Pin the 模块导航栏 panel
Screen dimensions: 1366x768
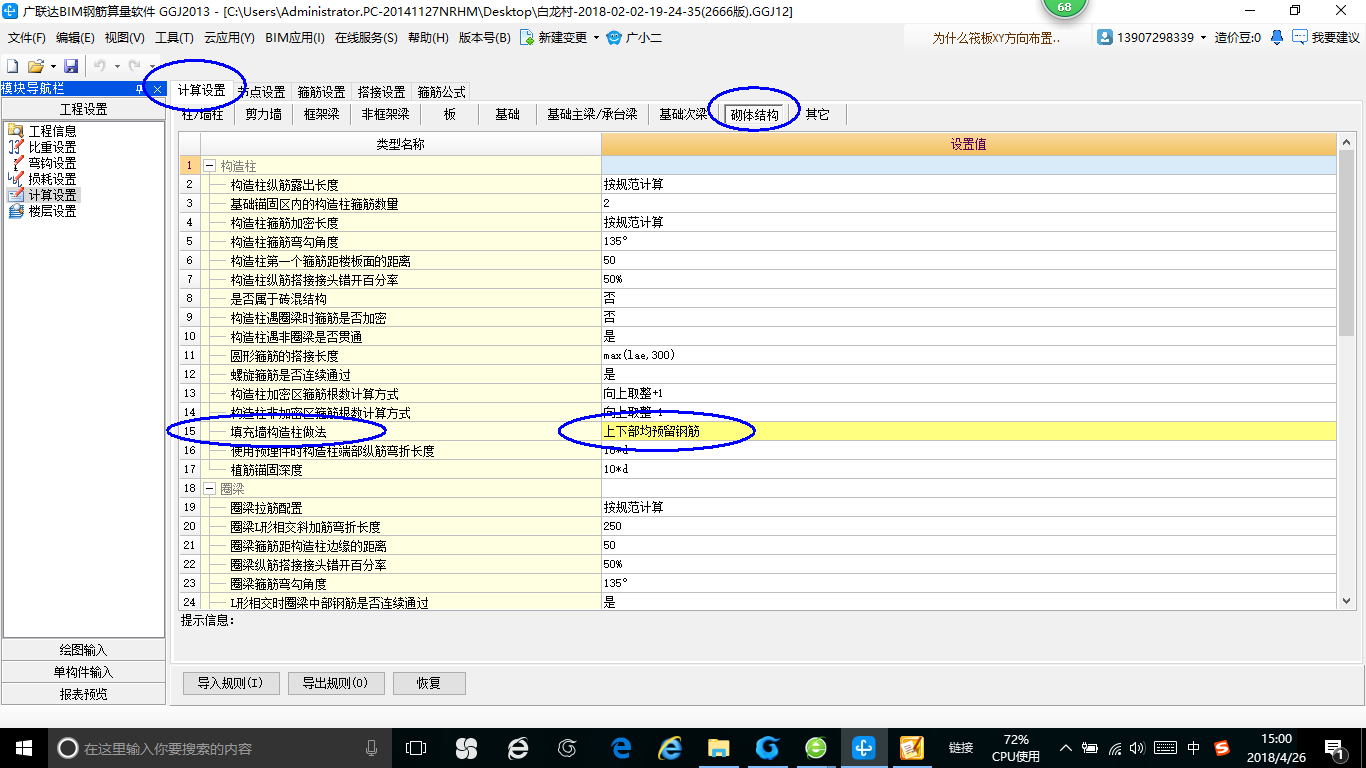click(x=140, y=89)
